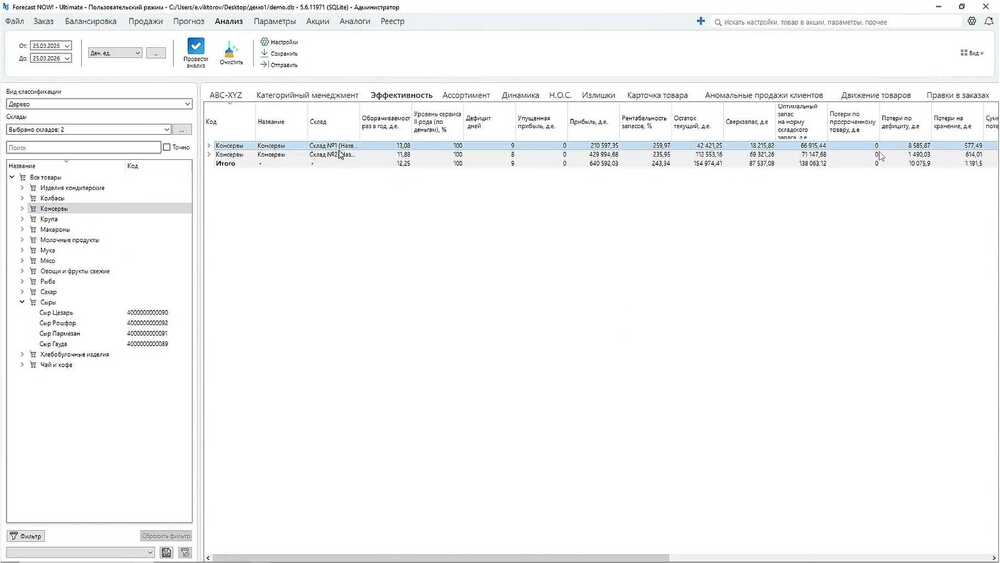Switch to the ABC-XYZ tab
The width and height of the screenshot is (1000, 563).
click(x=226, y=95)
